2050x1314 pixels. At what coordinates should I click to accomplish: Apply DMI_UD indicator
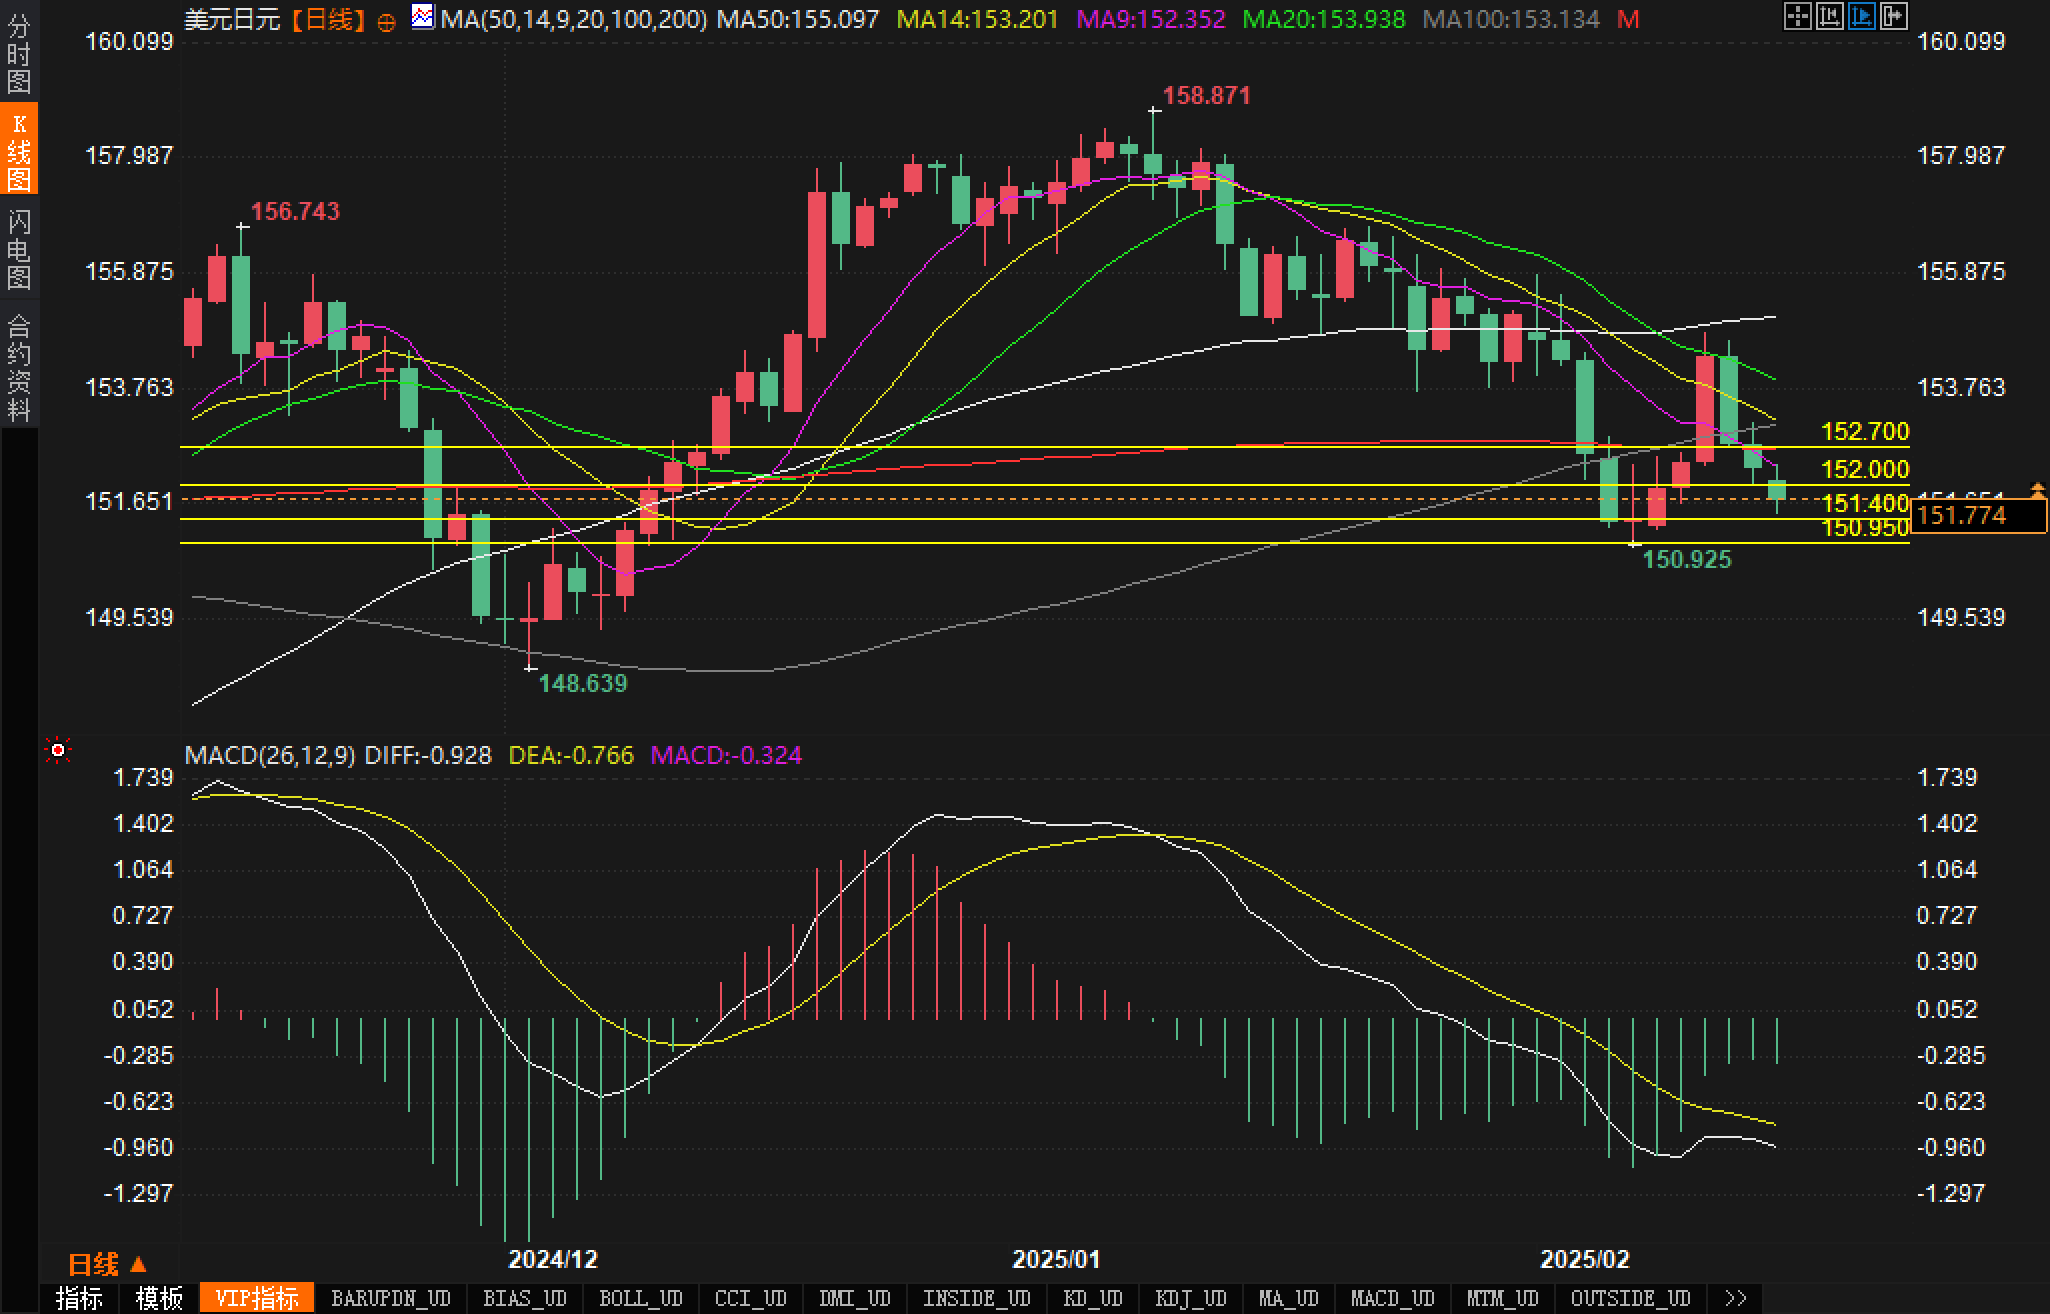click(855, 1298)
